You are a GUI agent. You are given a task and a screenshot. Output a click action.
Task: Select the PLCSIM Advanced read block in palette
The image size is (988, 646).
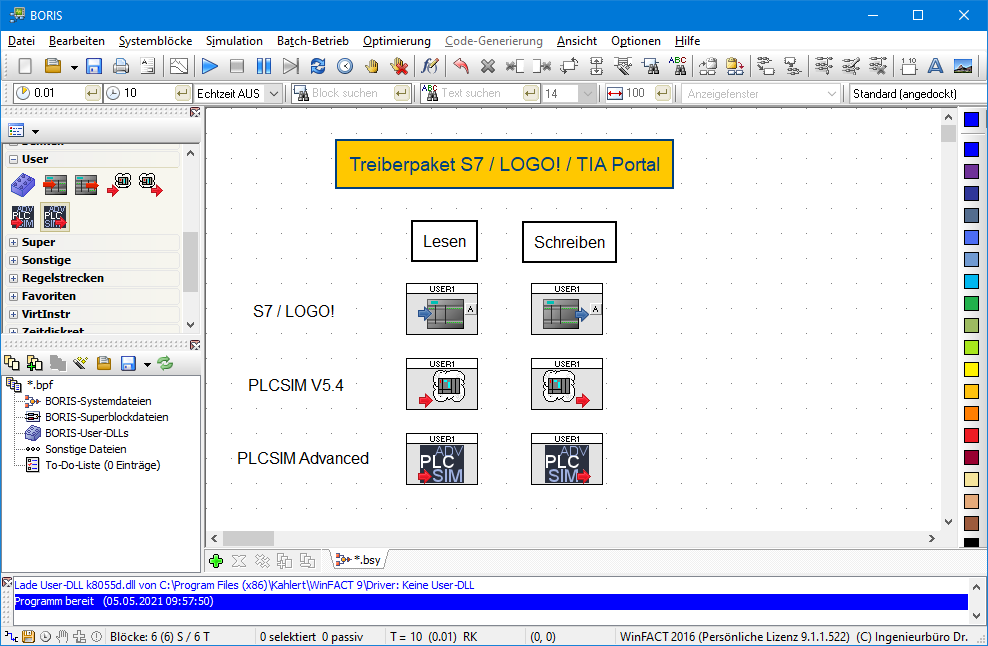23,217
